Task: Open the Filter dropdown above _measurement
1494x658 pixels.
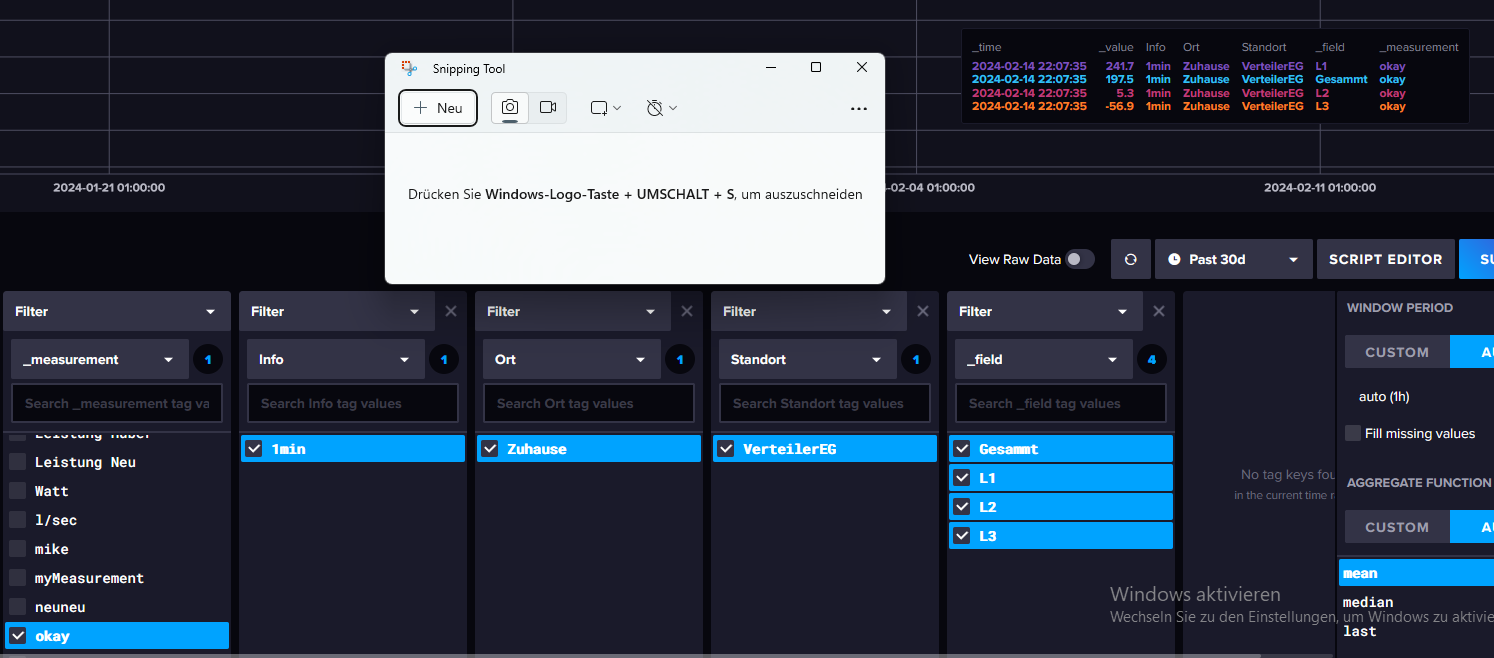Action: (117, 311)
